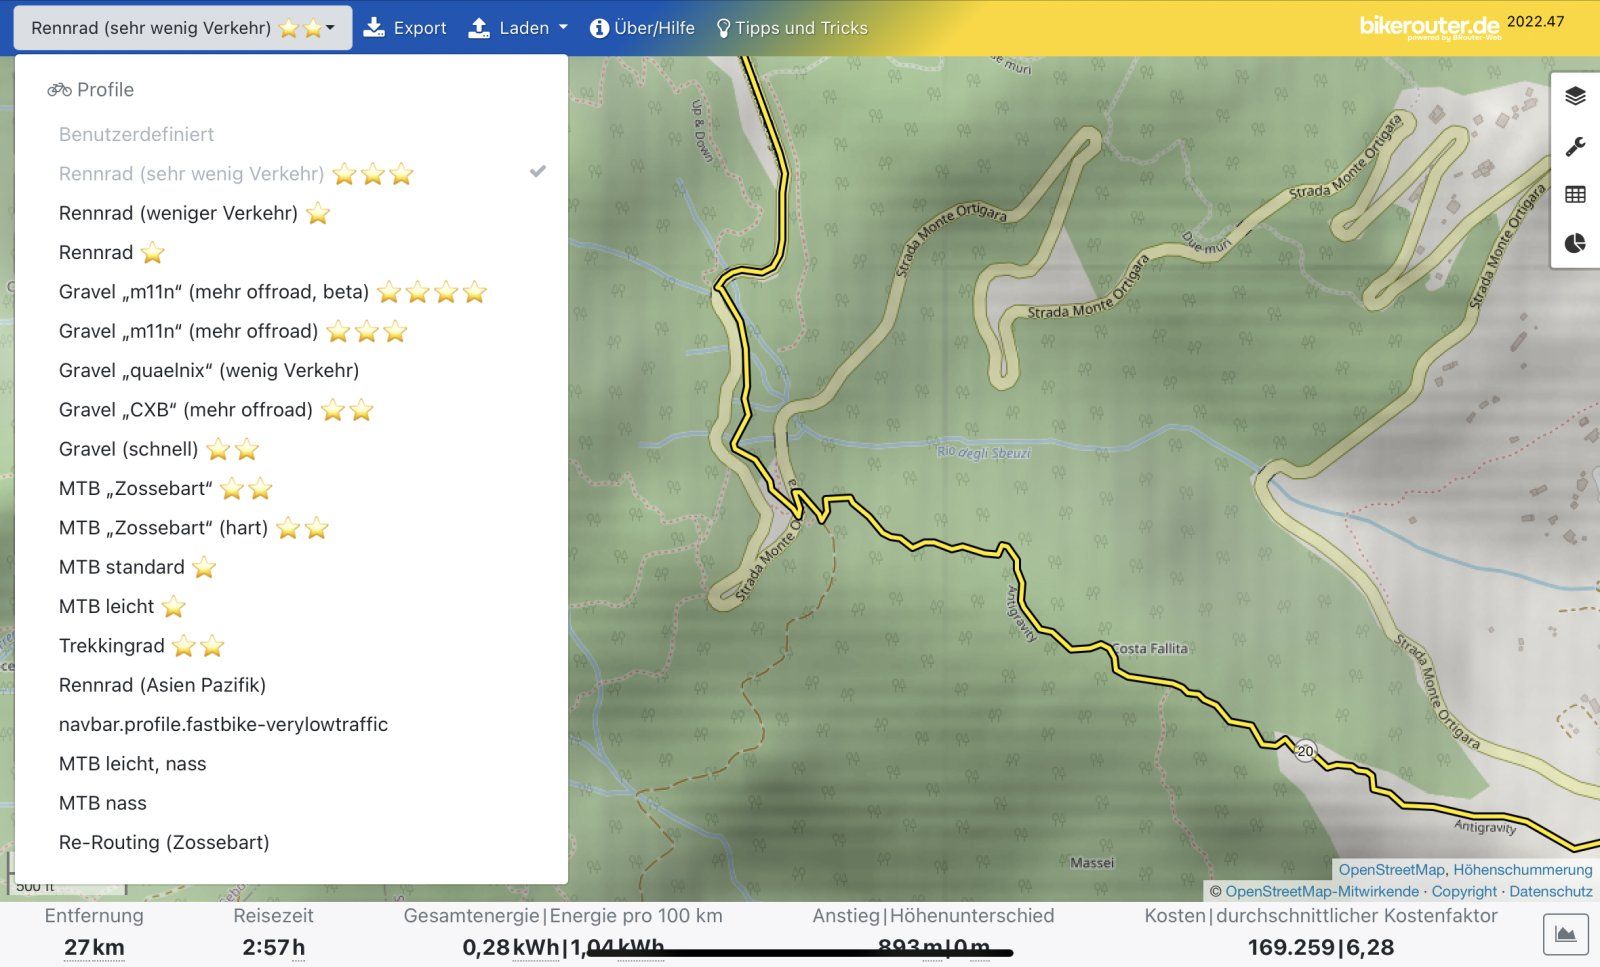Click the waypoint 20 marker on route
This screenshot has height=967, width=1600.
(1305, 751)
